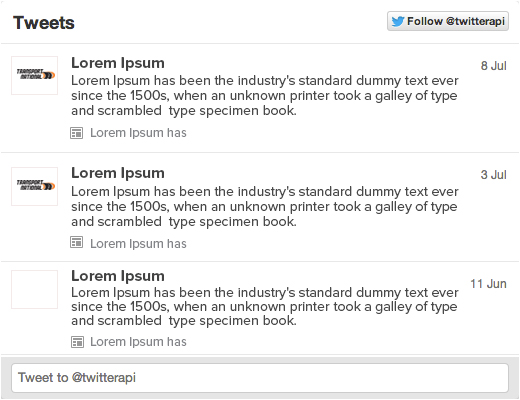Click the Follow @twitterapi button
Image resolution: width=520 pixels, height=400 pixels.
[x=448, y=21]
